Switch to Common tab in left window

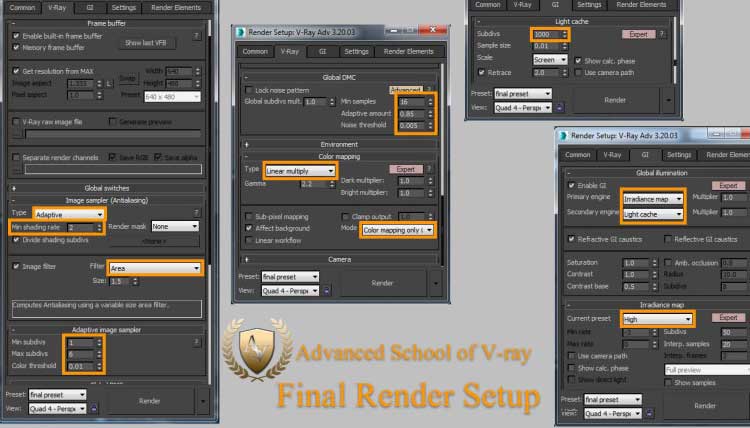coord(22,8)
